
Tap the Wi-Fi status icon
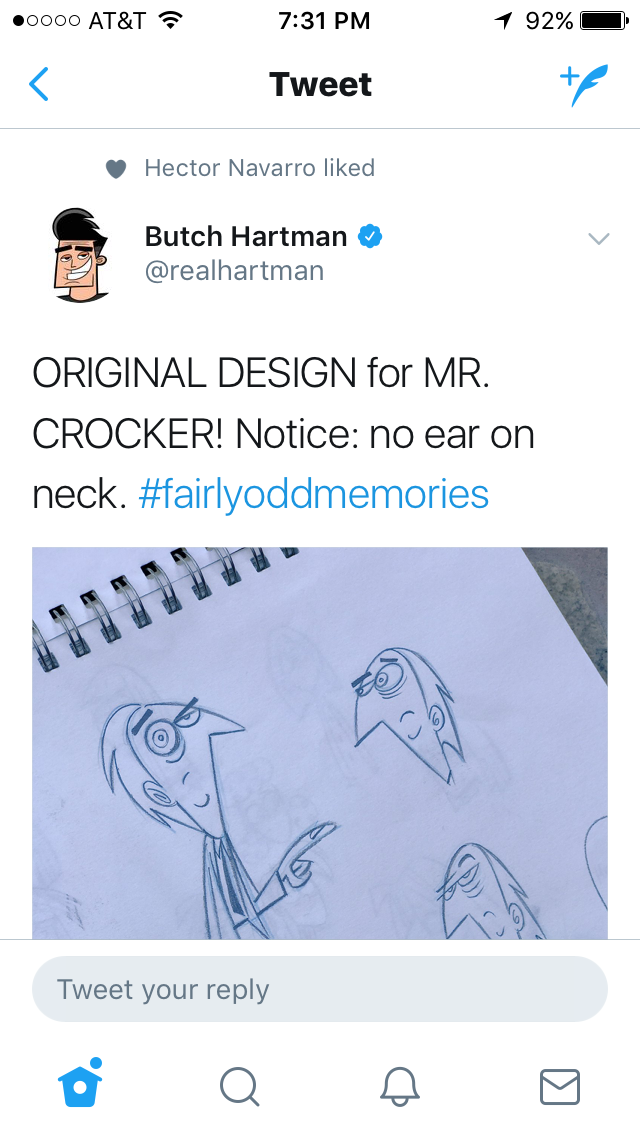170,20
